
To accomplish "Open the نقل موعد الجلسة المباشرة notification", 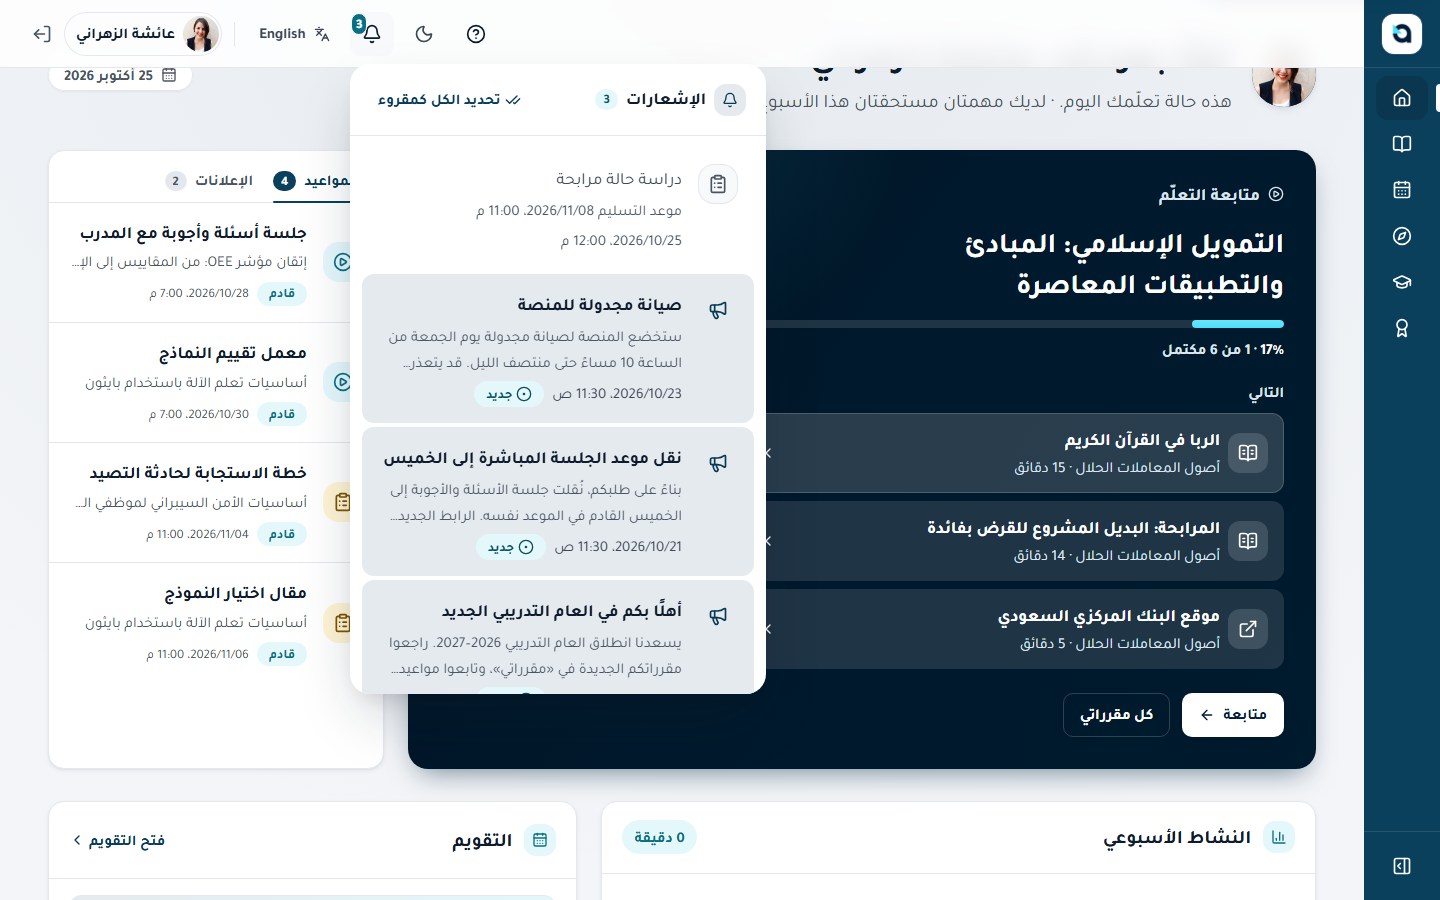I will click(558, 501).
